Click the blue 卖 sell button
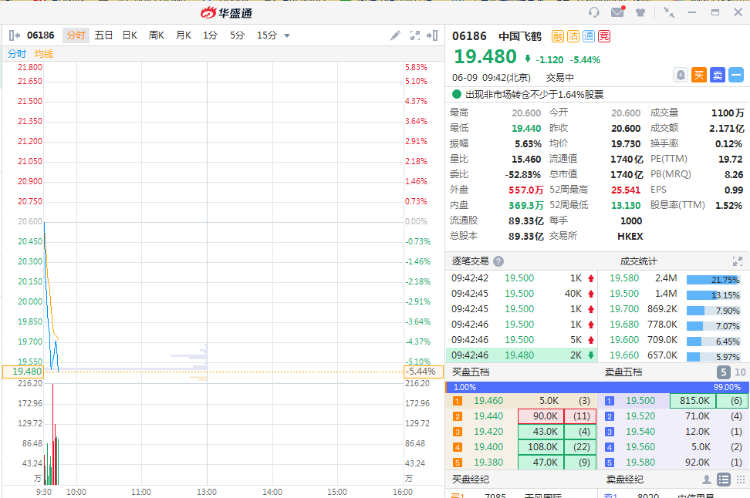Viewport: 750px width, 498px height. pos(717,75)
